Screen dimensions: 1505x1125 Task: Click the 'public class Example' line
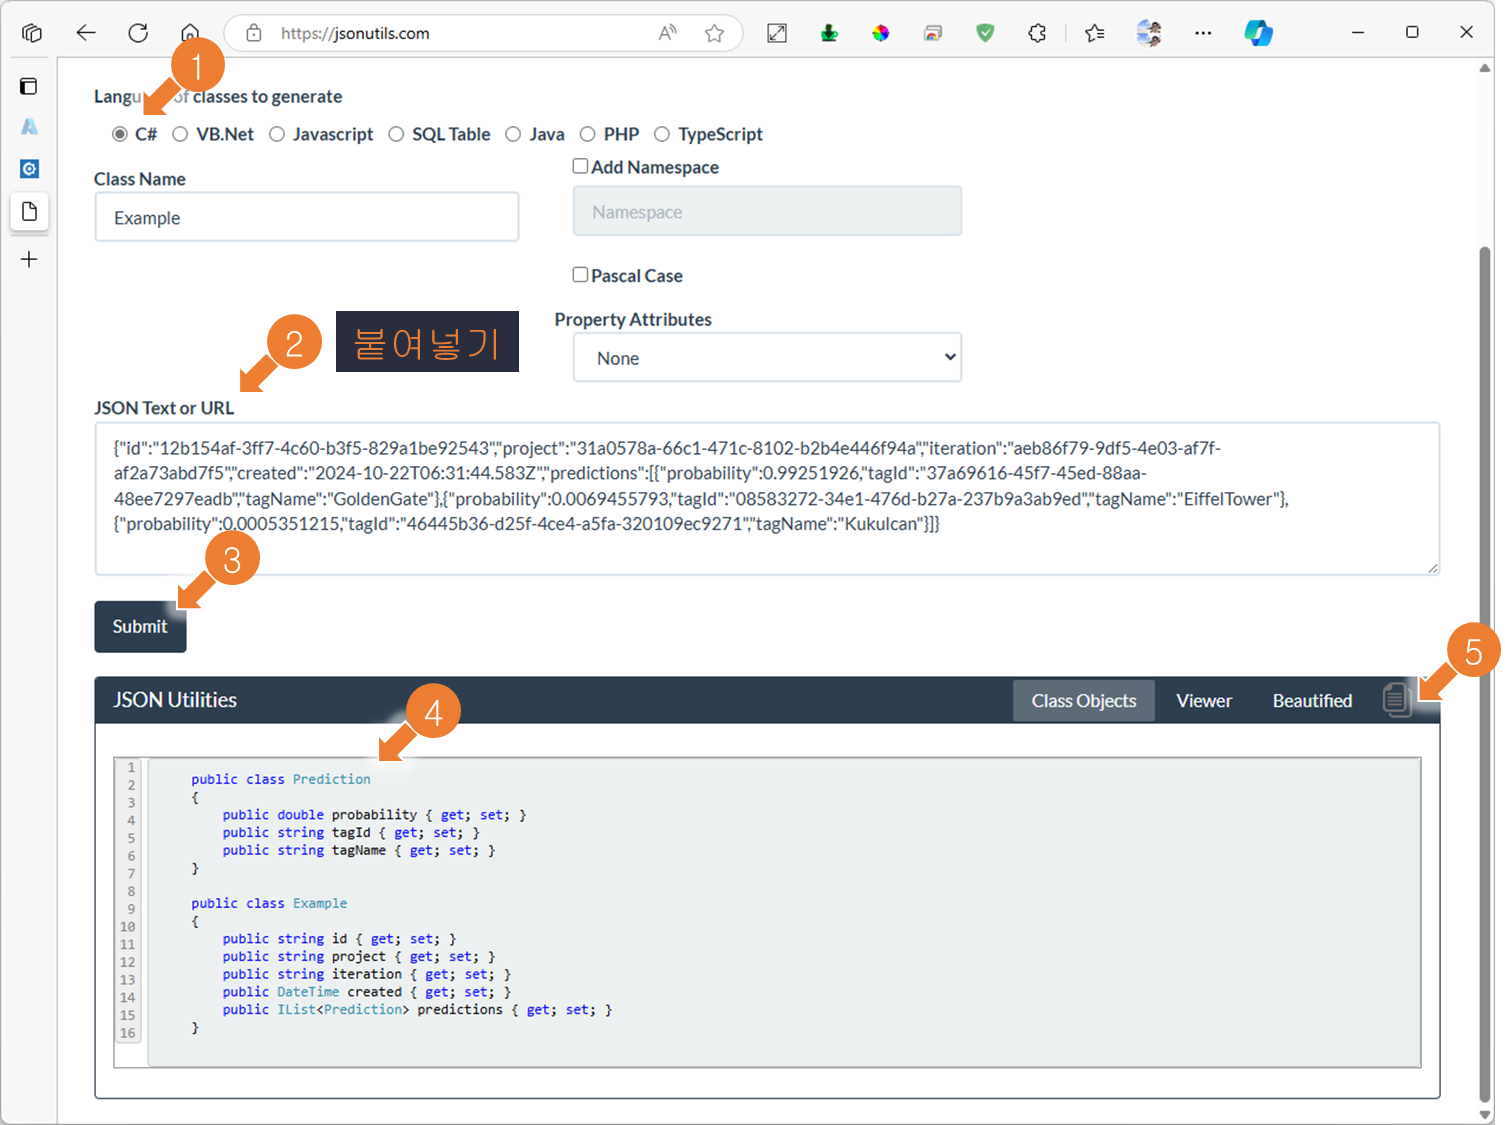tap(269, 903)
